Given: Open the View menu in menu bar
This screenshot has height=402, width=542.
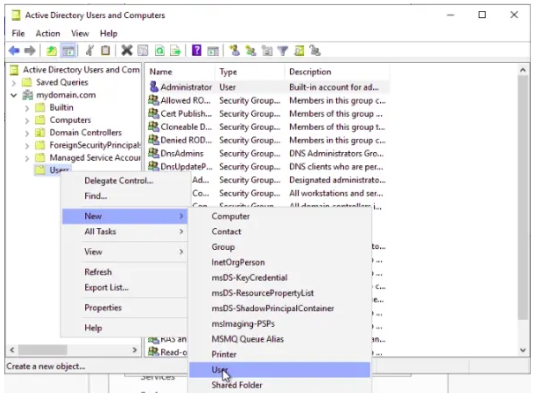Looking at the screenshot, I should point(80,34).
